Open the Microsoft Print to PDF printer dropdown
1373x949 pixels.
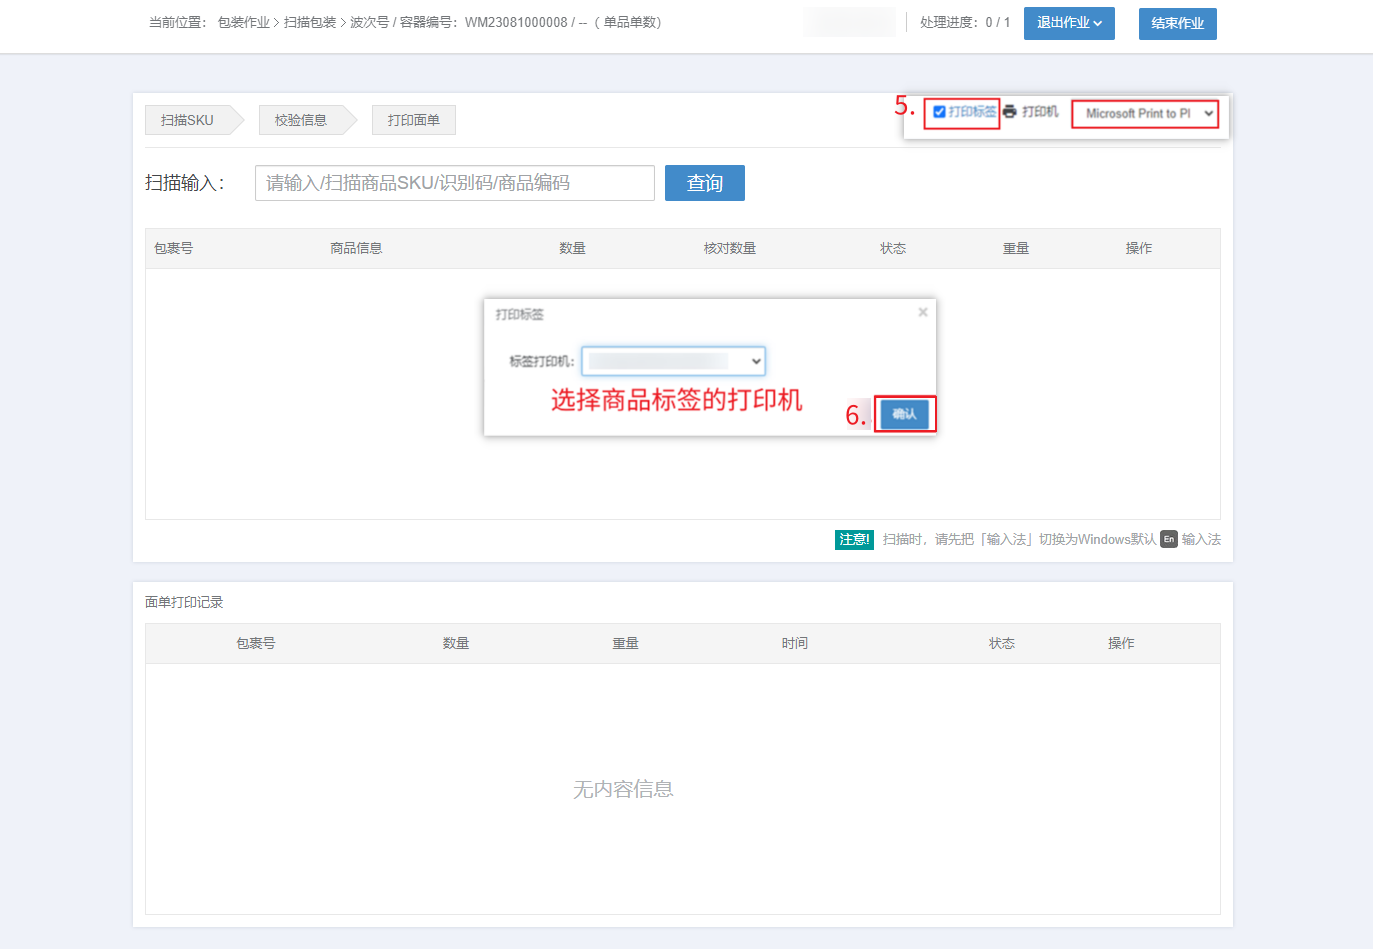(x=1146, y=114)
